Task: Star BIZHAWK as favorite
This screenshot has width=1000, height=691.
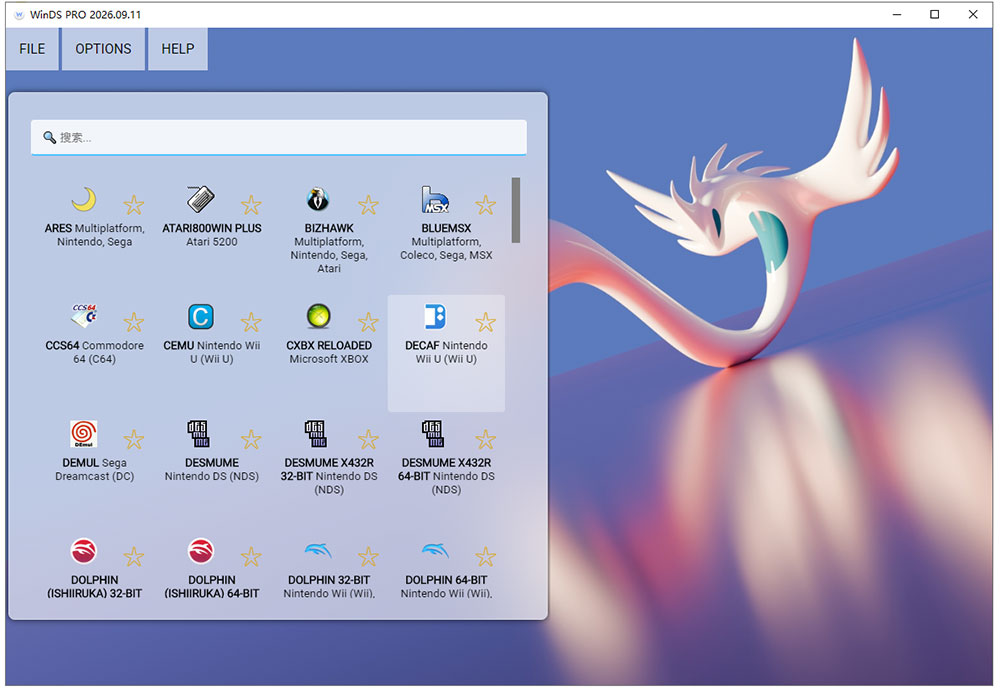Action: (368, 205)
